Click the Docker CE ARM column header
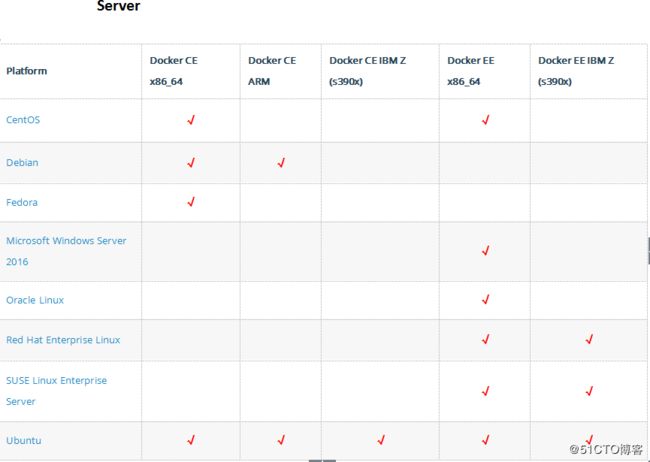Image resolution: width=650 pixels, height=462 pixels. 272,71
